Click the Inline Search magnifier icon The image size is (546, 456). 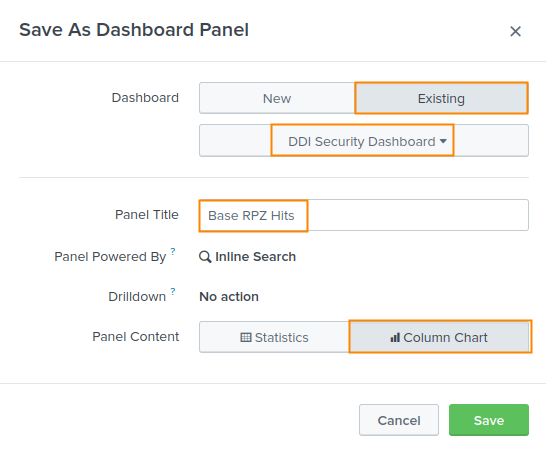(x=205, y=257)
